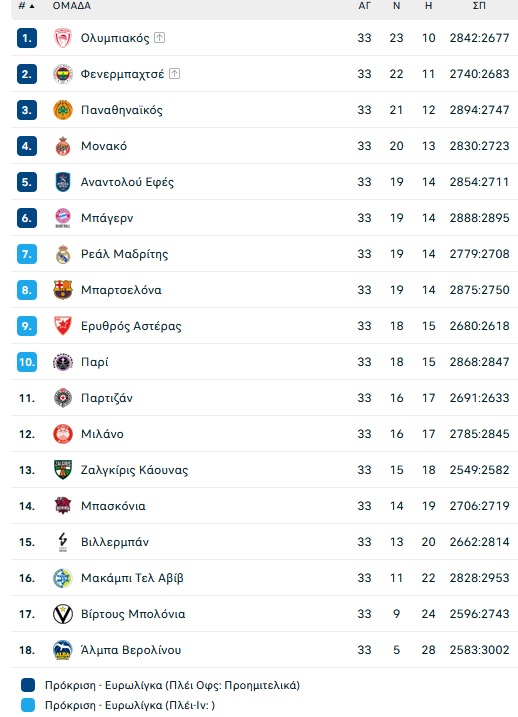
Task: Click promotion arrow icon beside Φενερμπαχτσέ
Action: pos(174,74)
